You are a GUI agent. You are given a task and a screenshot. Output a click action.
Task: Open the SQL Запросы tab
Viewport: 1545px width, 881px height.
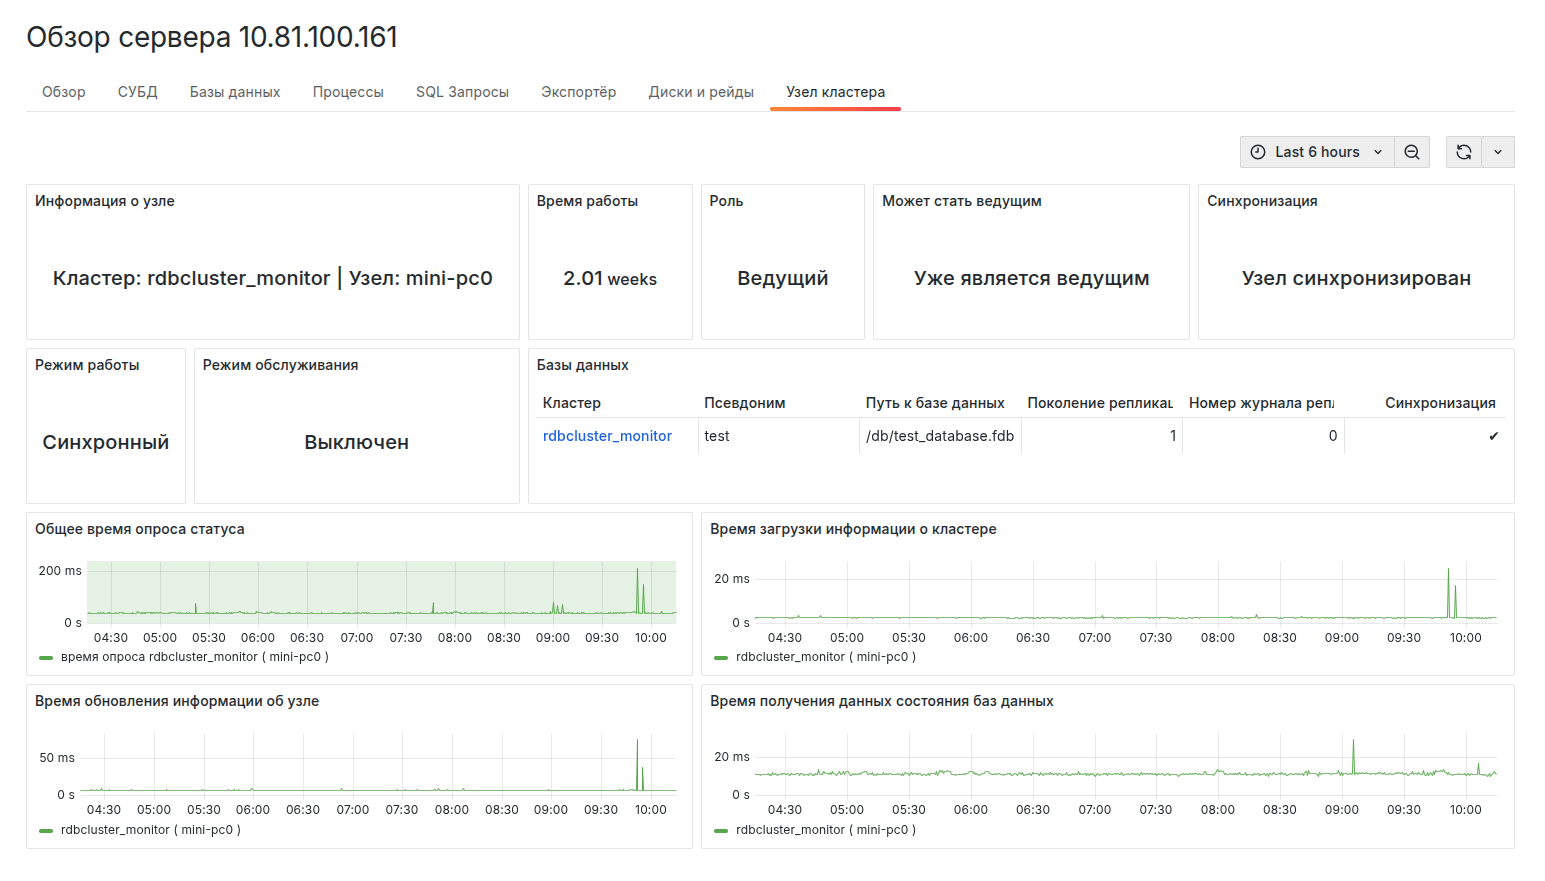(x=462, y=92)
